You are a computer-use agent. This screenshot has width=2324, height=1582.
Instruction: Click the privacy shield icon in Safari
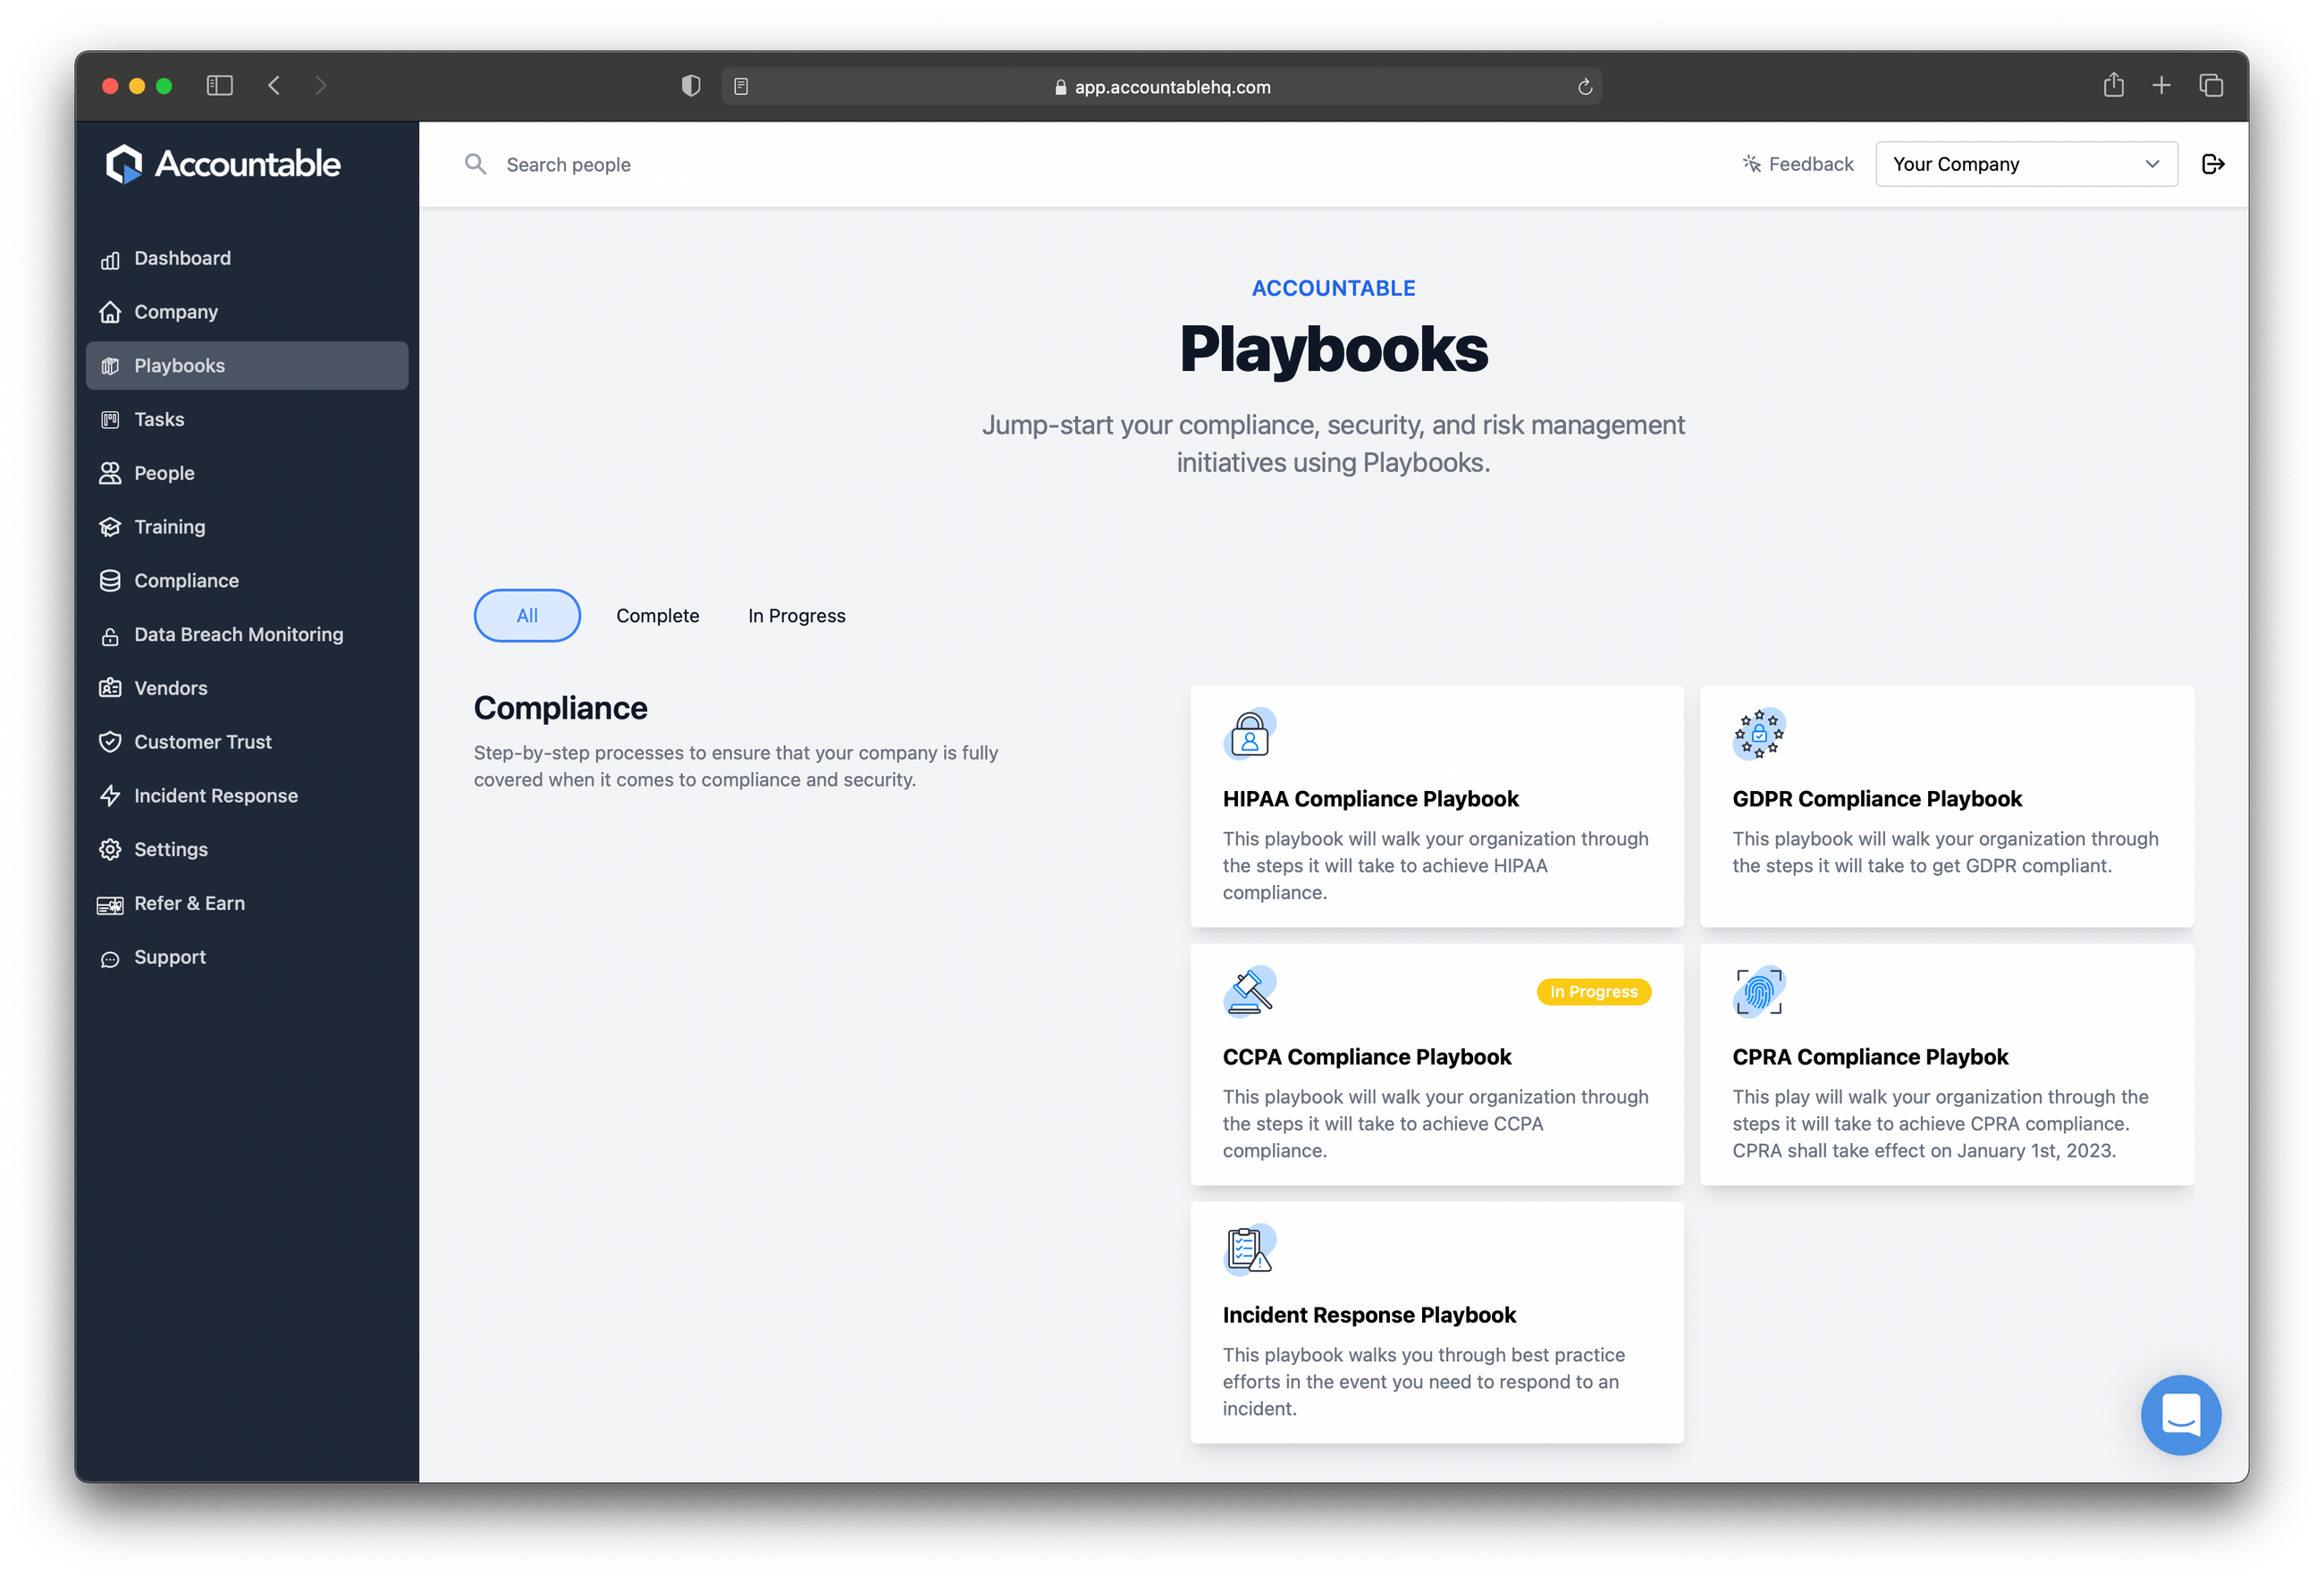[691, 86]
